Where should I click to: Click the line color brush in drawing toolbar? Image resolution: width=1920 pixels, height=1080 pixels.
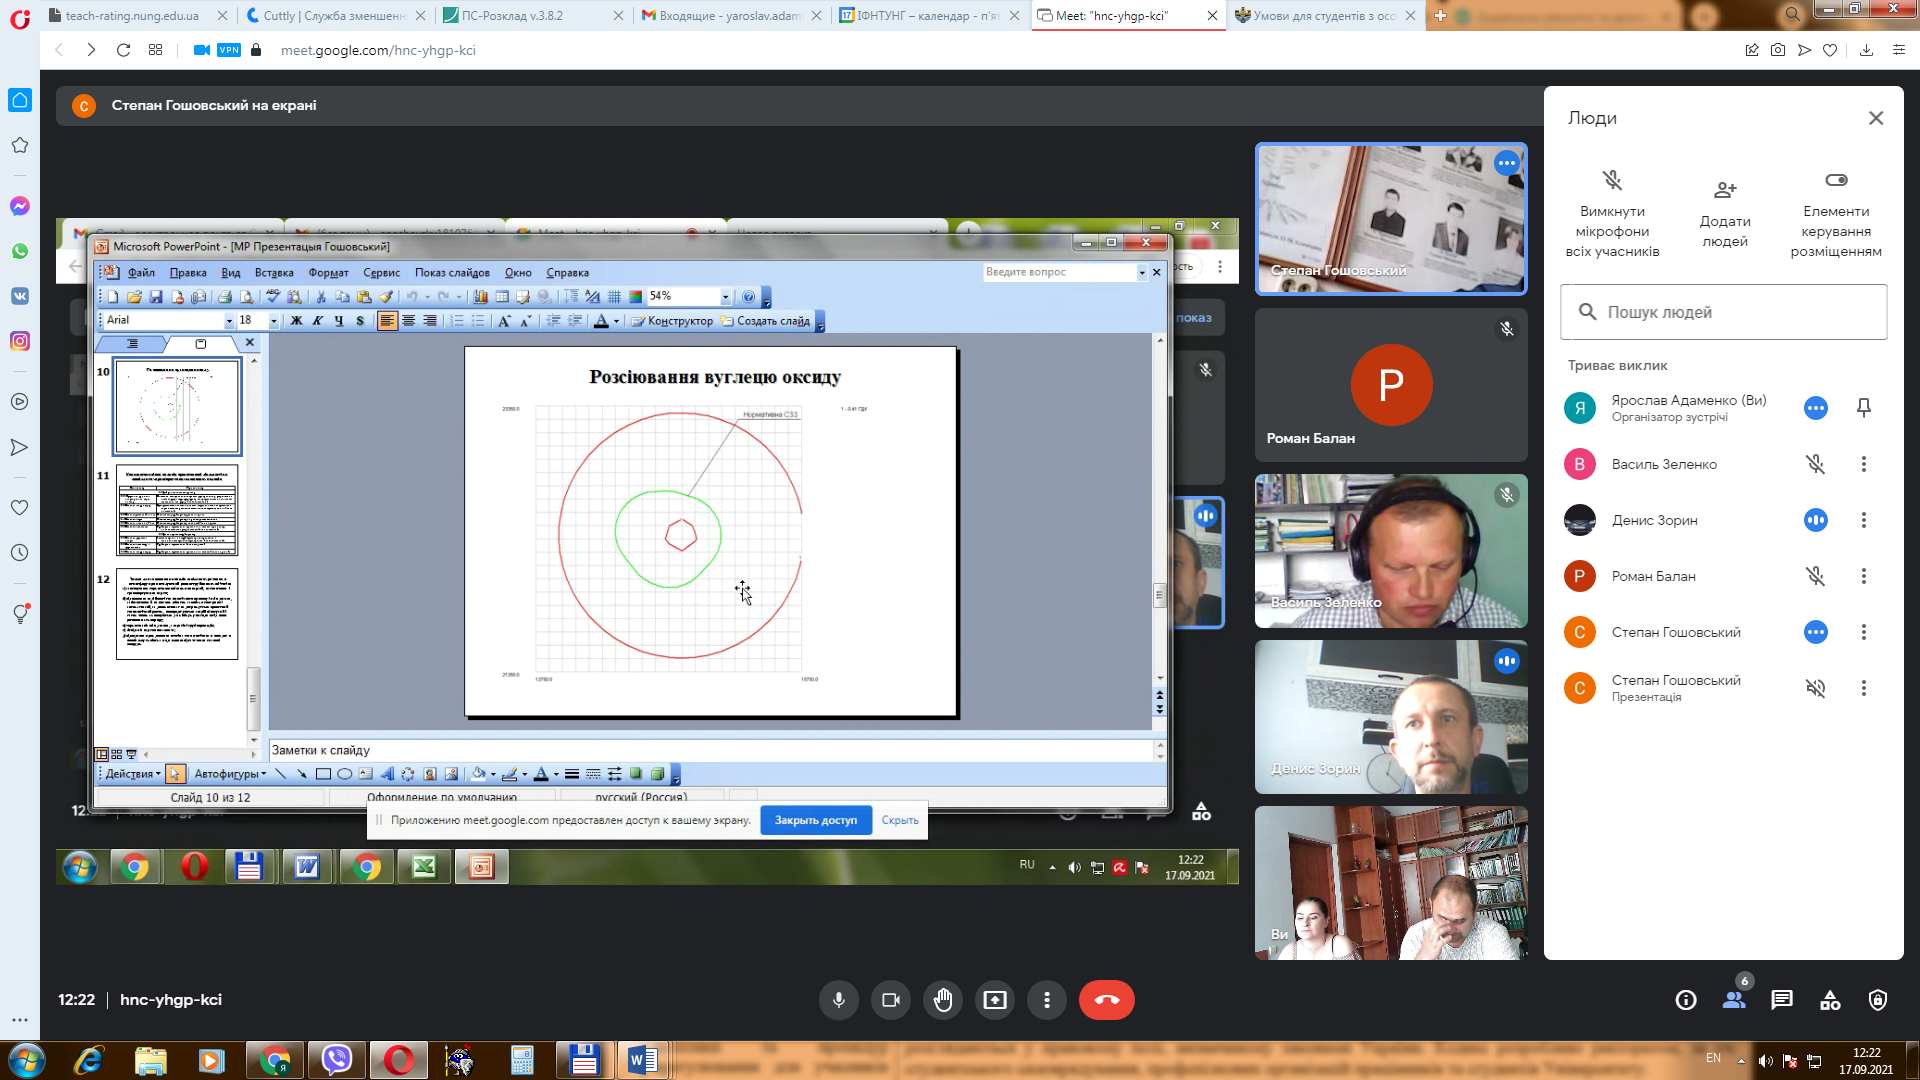pos(509,774)
